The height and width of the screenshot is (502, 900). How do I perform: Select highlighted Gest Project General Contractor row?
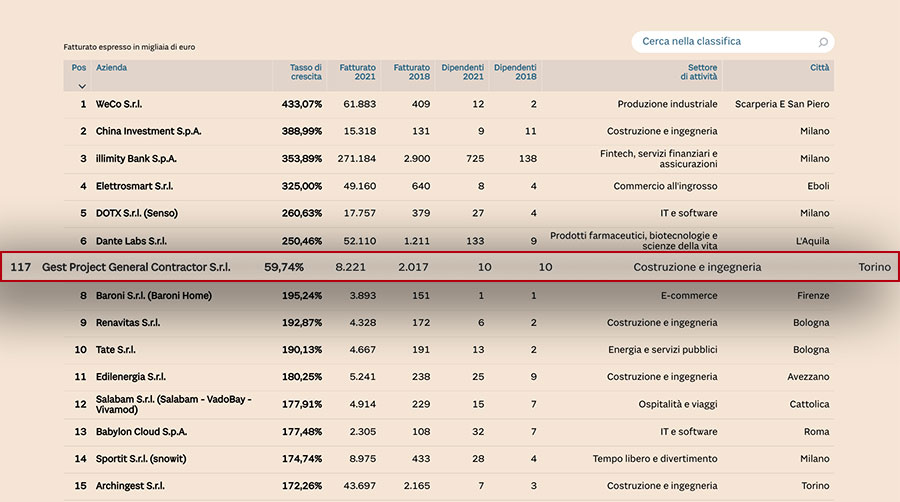point(450,267)
